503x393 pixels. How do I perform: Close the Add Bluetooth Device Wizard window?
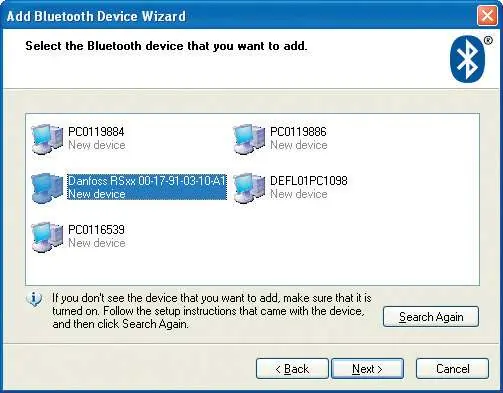487,16
